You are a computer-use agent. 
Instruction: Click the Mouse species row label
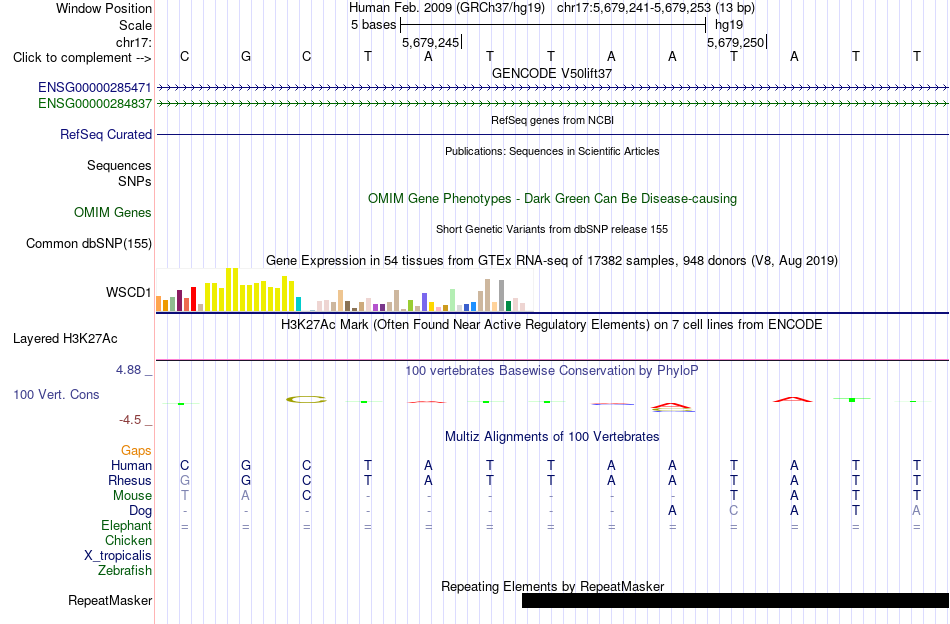click(132, 496)
